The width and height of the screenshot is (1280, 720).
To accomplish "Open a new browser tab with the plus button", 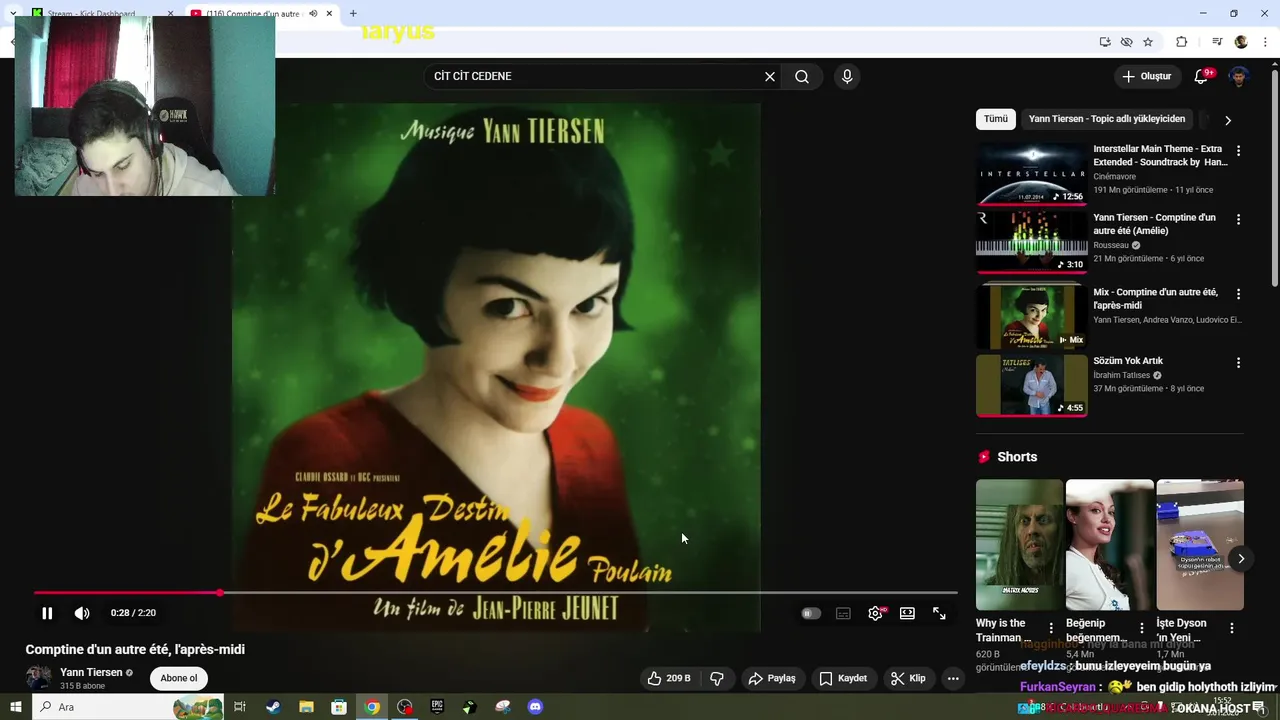I will 353,14.
